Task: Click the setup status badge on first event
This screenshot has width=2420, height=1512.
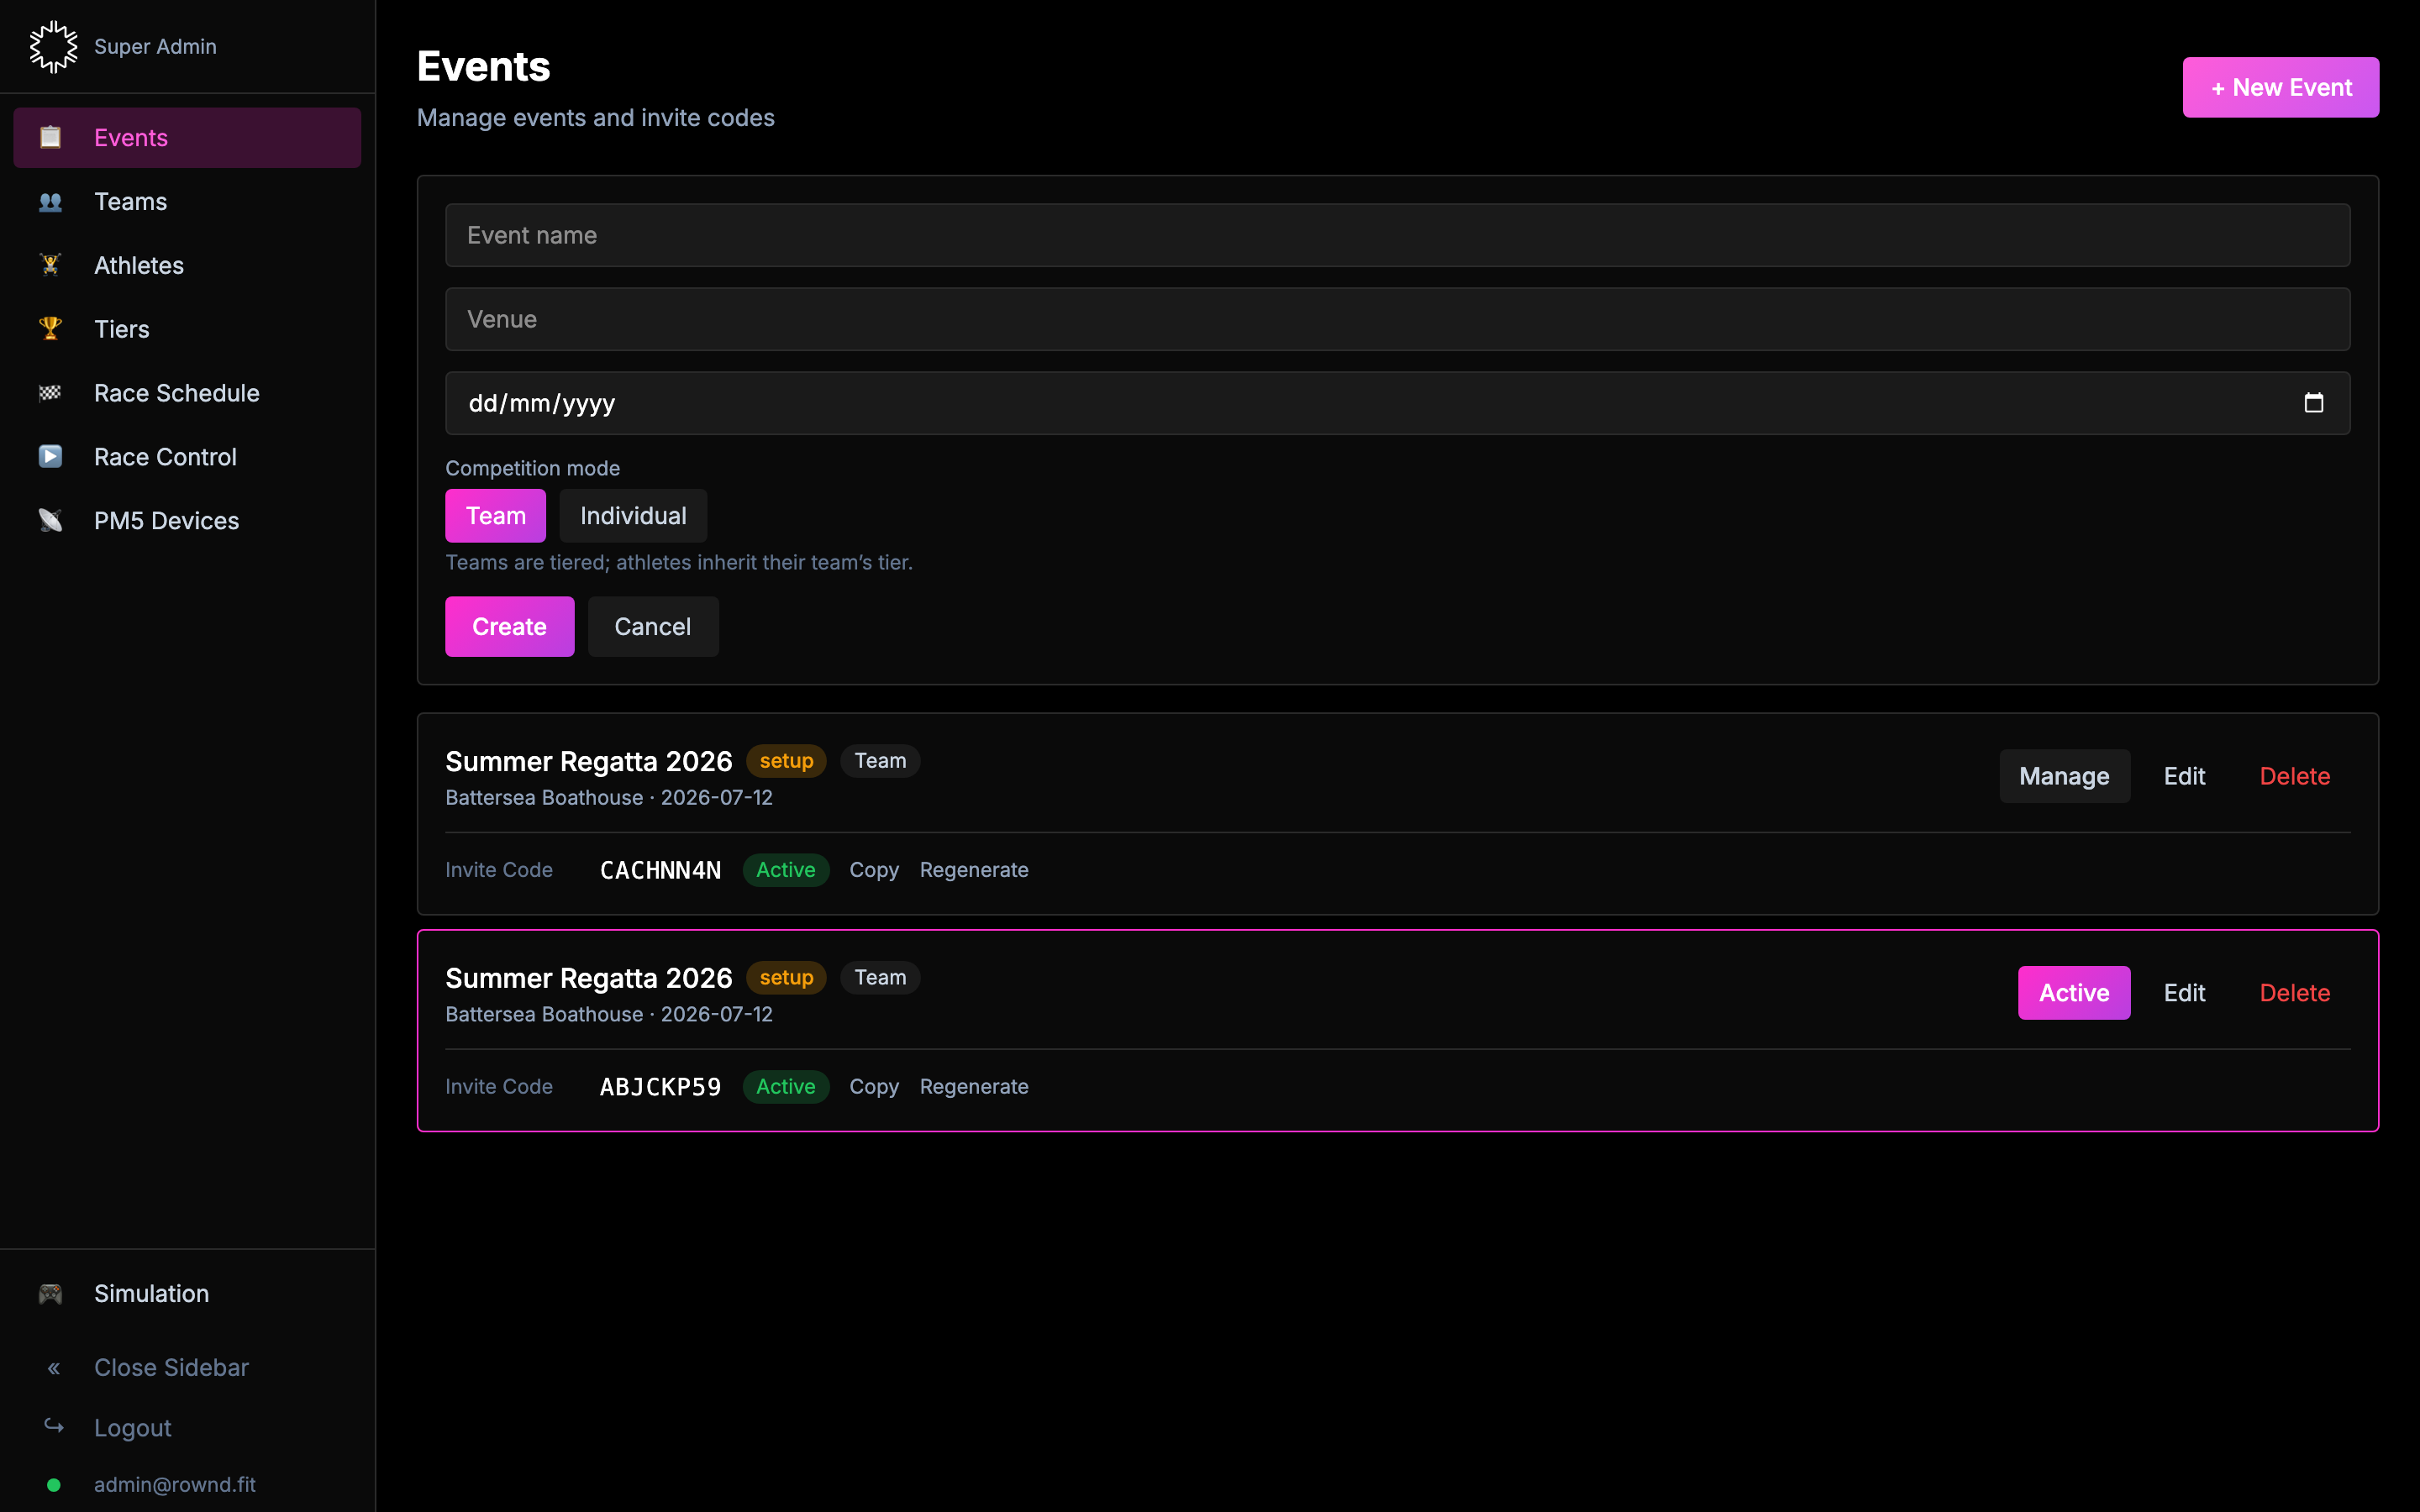Action: [786, 760]
